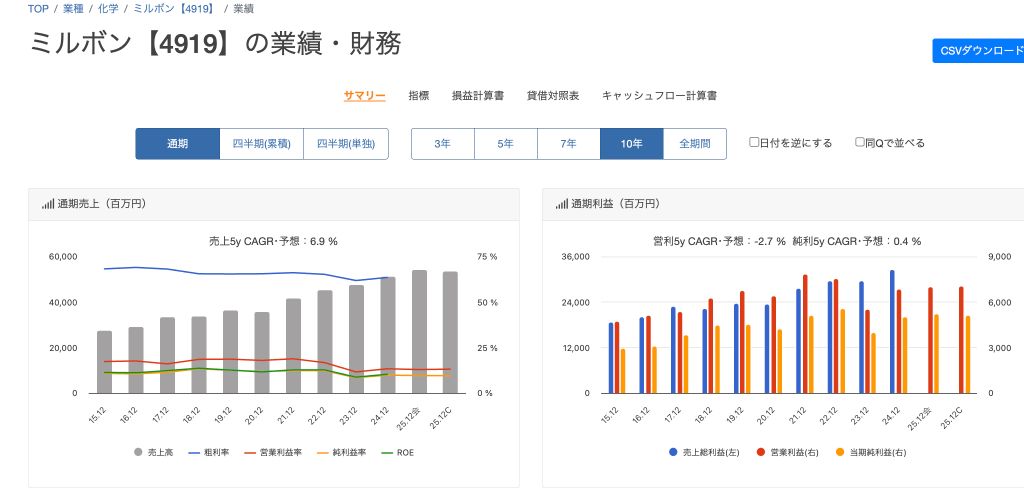Screen dimensions: 1024x492
Task: Choose the 7年 range button
Action: pyautogui.click(x=569, y=144)
